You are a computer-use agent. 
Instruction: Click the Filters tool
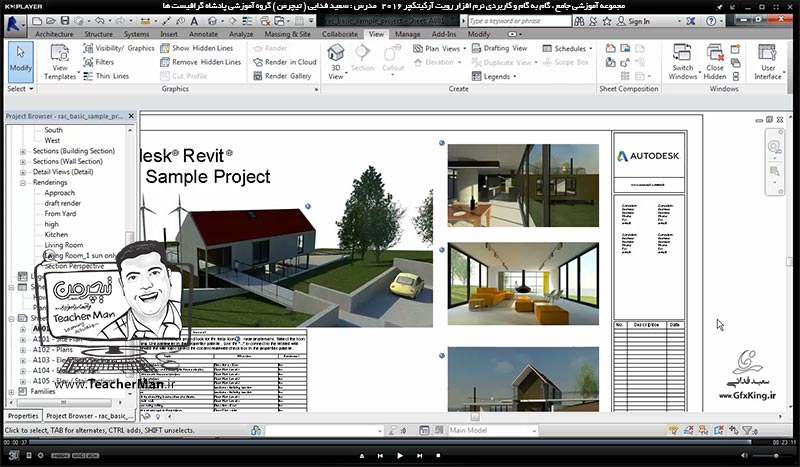99,62
